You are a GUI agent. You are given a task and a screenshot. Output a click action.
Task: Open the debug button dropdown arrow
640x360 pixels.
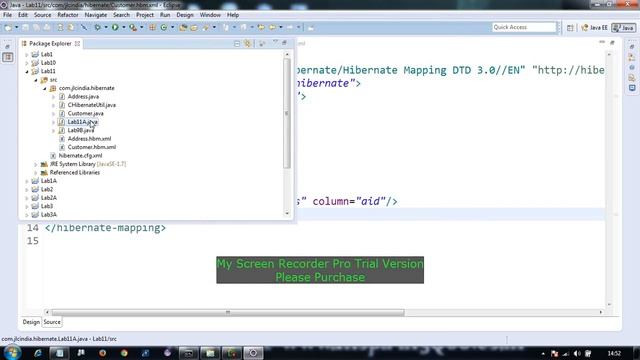(106, 27)
